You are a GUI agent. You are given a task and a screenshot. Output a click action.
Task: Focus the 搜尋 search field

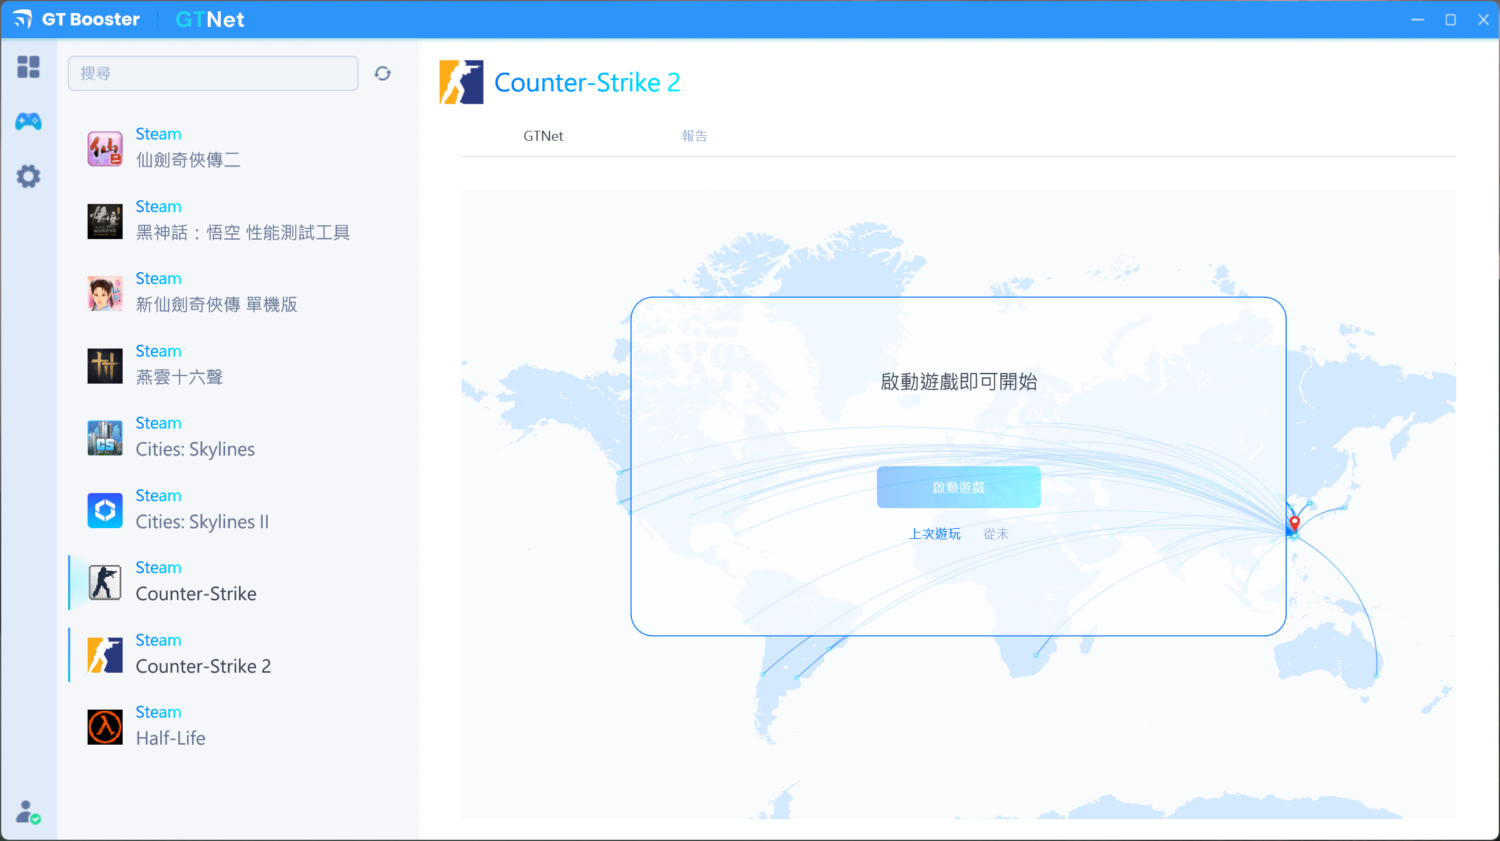pos(213,73)
